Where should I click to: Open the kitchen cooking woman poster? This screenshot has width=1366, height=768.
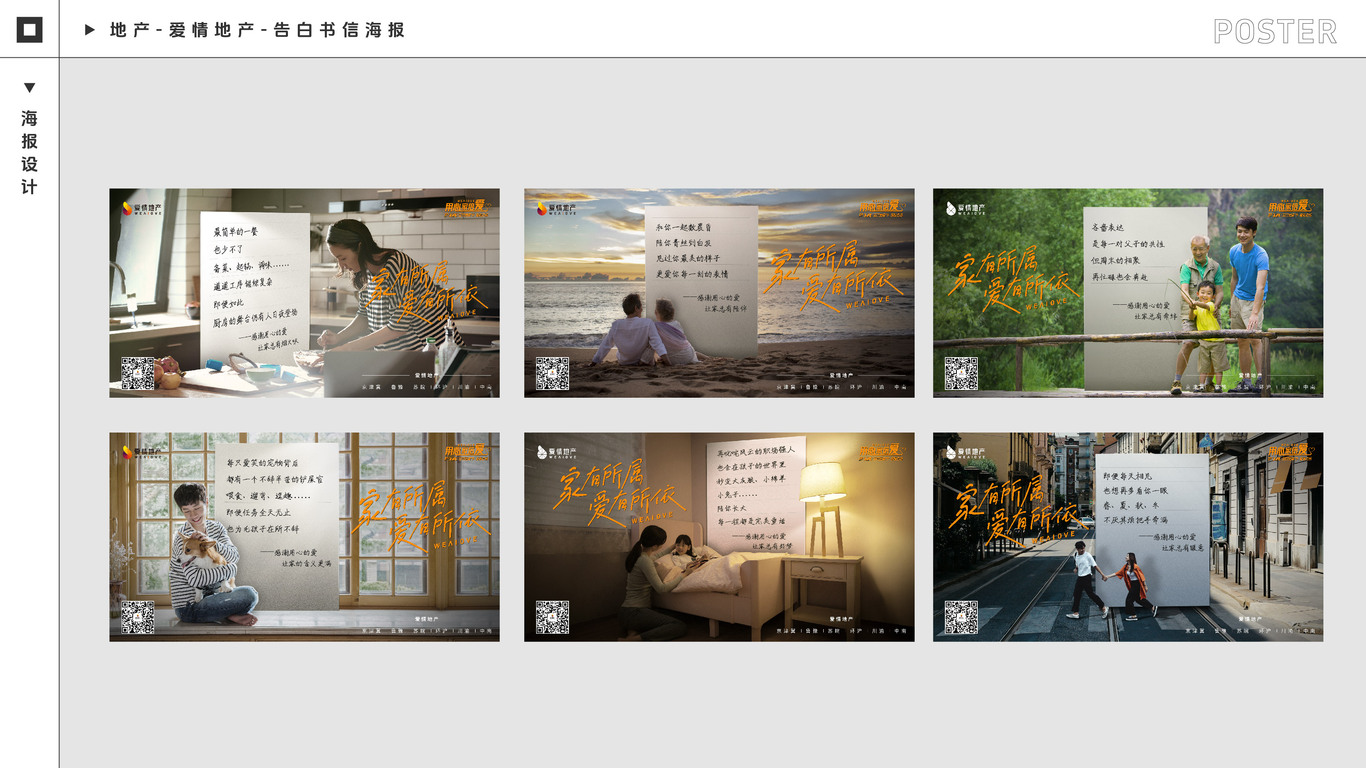pos(304,293)
